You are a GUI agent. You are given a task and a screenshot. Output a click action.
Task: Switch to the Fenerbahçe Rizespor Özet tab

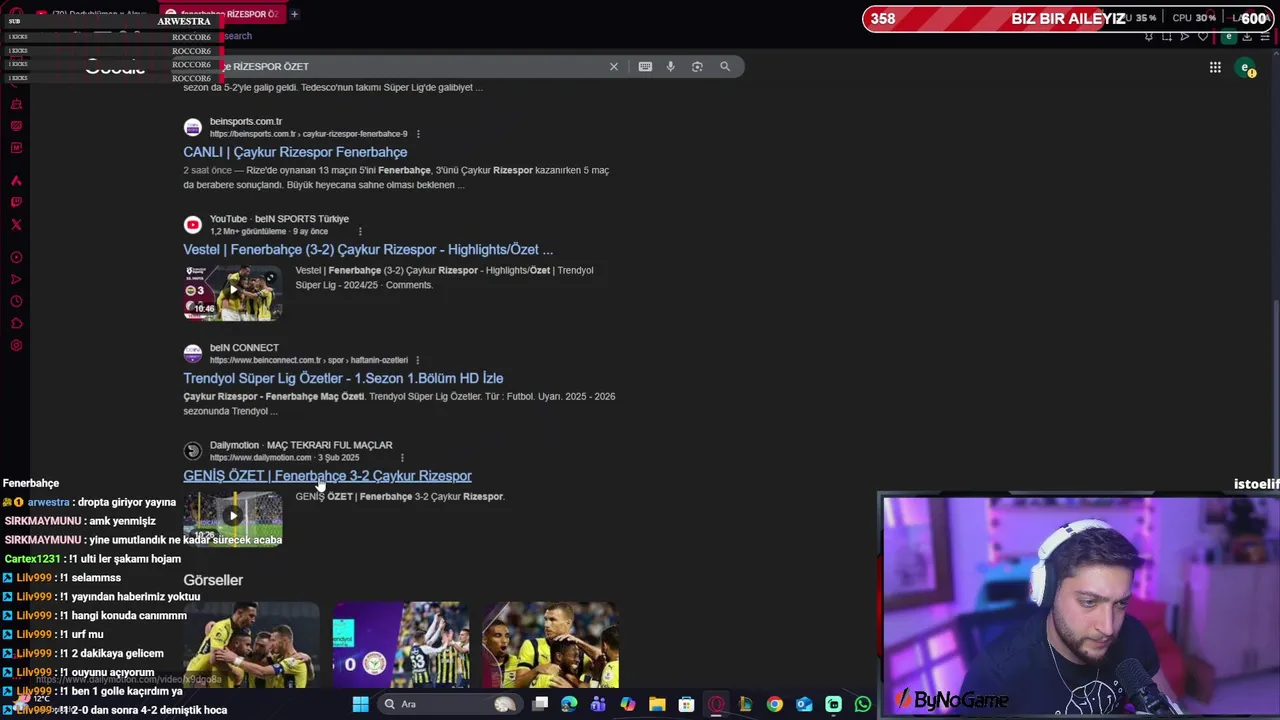click(x=222, y=14)
